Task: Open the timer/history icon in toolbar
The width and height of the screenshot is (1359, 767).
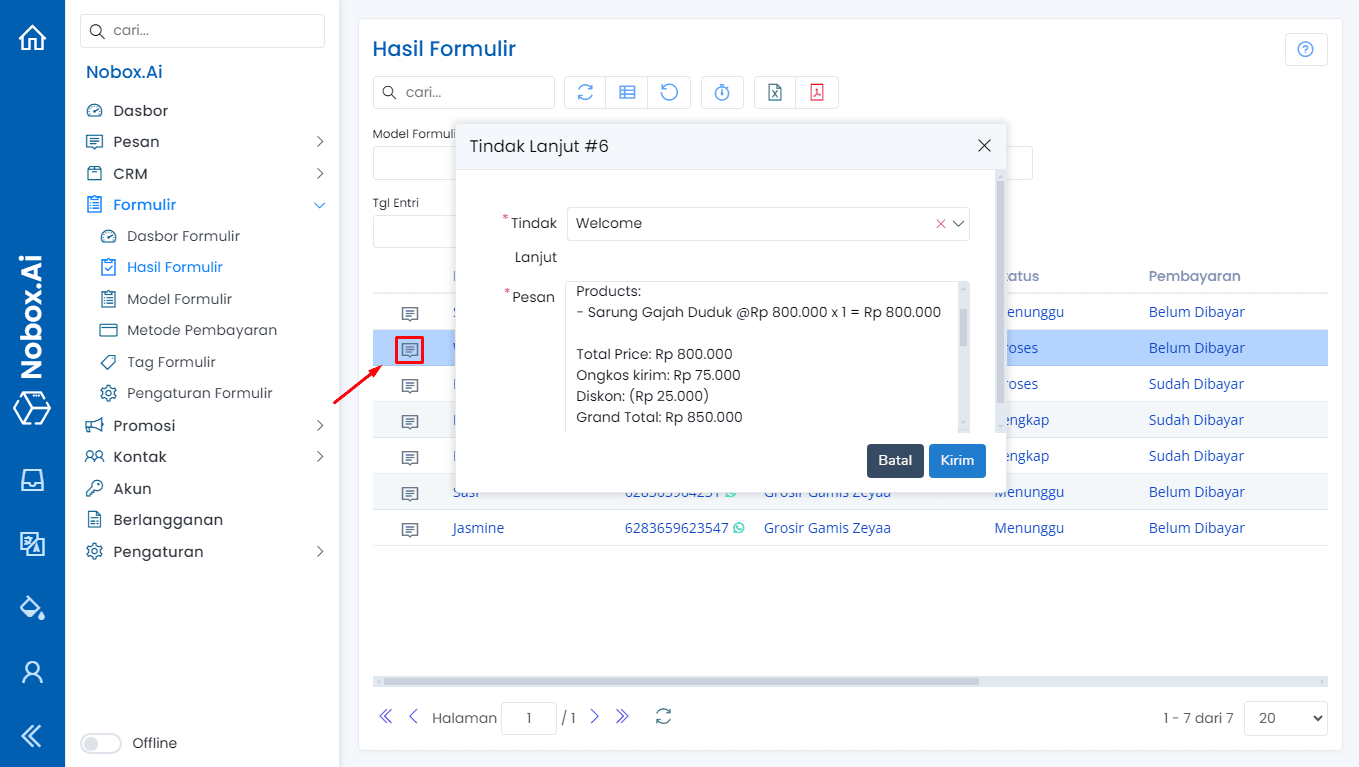Action: click(722, 92)
